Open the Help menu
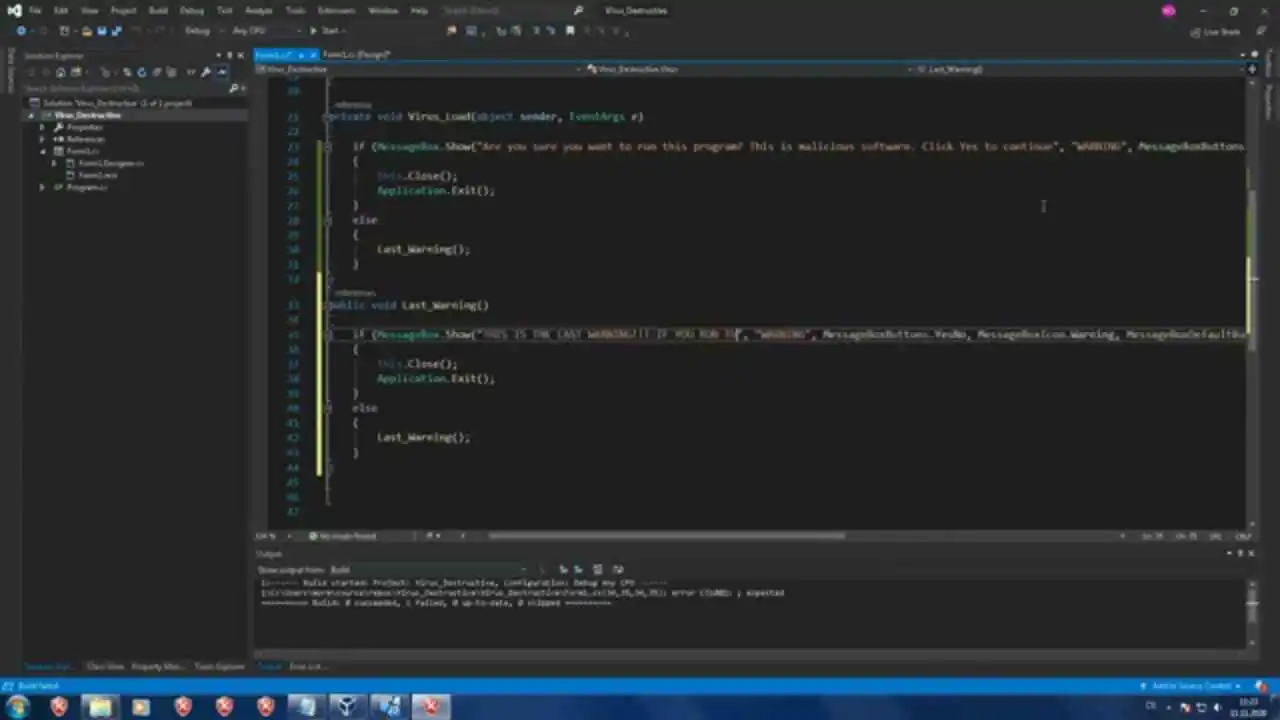This screenshot has width=1280, height=720. pos(419,10)
